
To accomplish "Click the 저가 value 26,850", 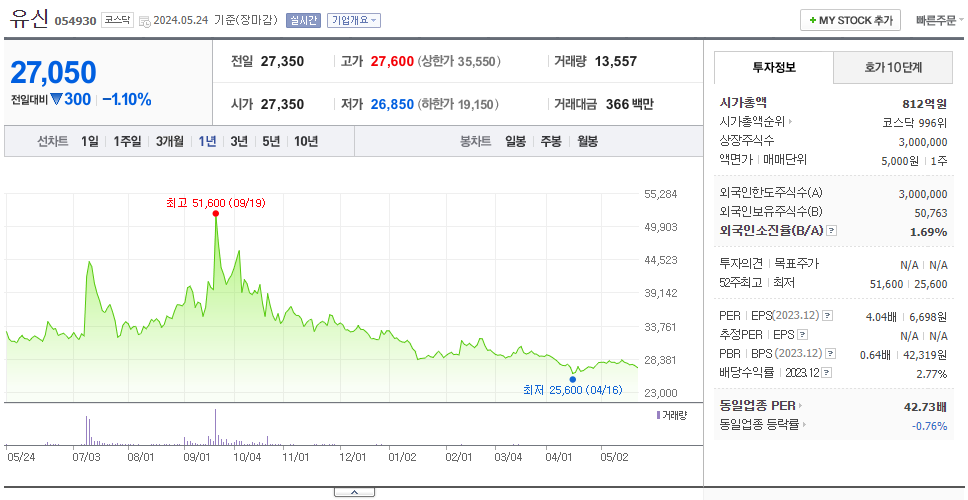I will 392,104.
